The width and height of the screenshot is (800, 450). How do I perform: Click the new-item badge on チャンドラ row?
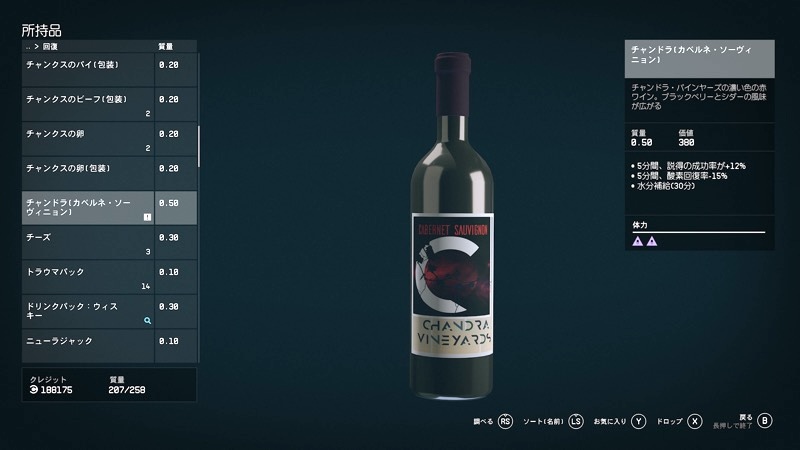click(x=147, y=217)
